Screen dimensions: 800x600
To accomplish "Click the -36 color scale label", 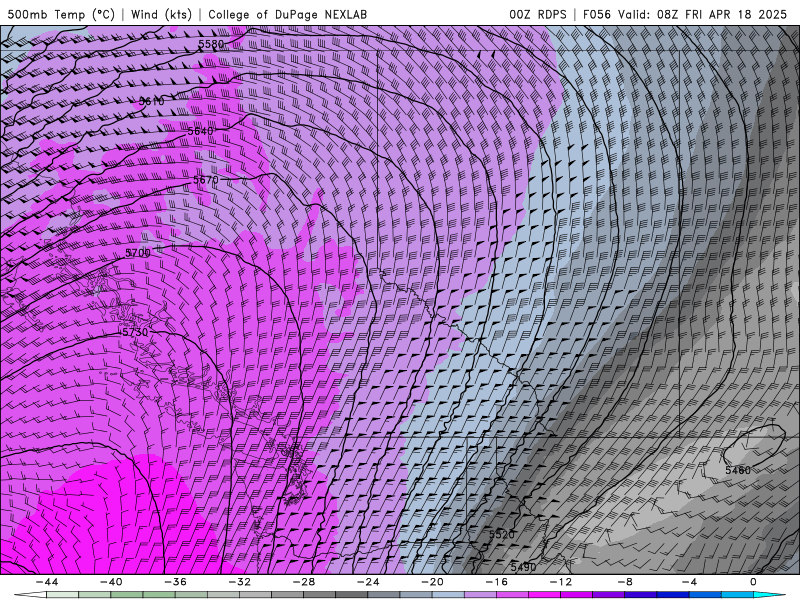I will (x=176, y=582).
